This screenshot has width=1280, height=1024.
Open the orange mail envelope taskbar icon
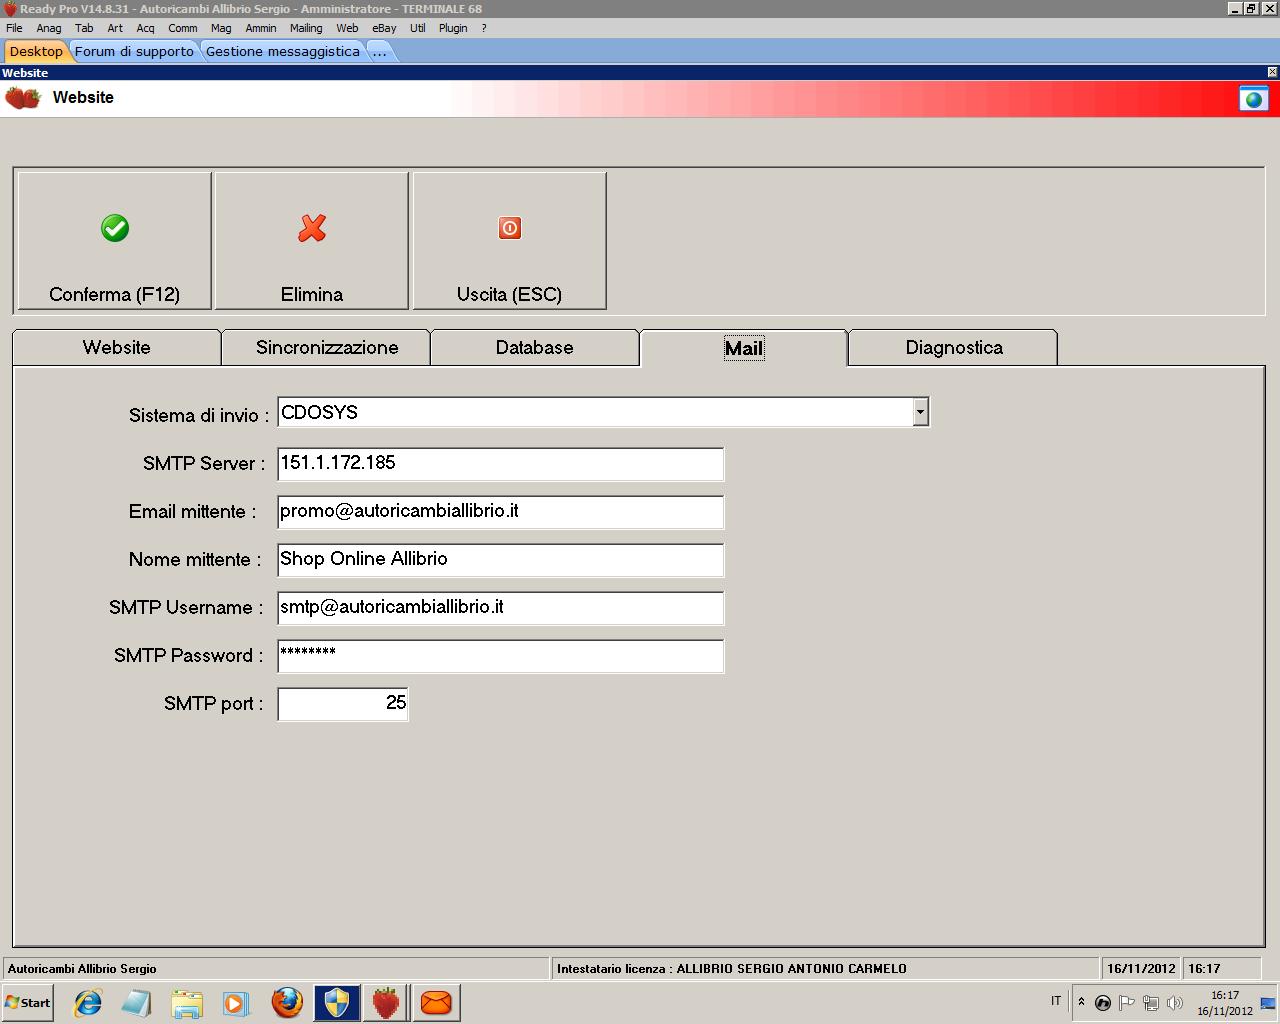click(436, 1002)
